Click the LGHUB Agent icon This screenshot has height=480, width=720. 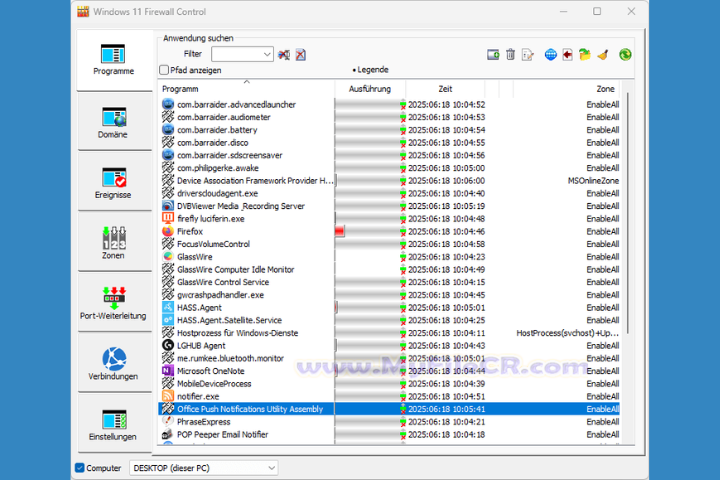pyautogui.click(x=168, y=345)
